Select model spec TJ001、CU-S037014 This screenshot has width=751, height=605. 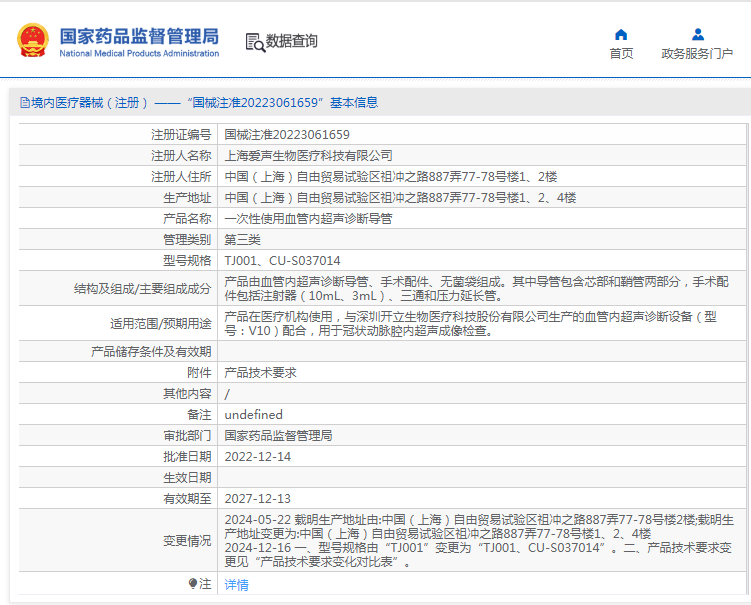[283, 261]
